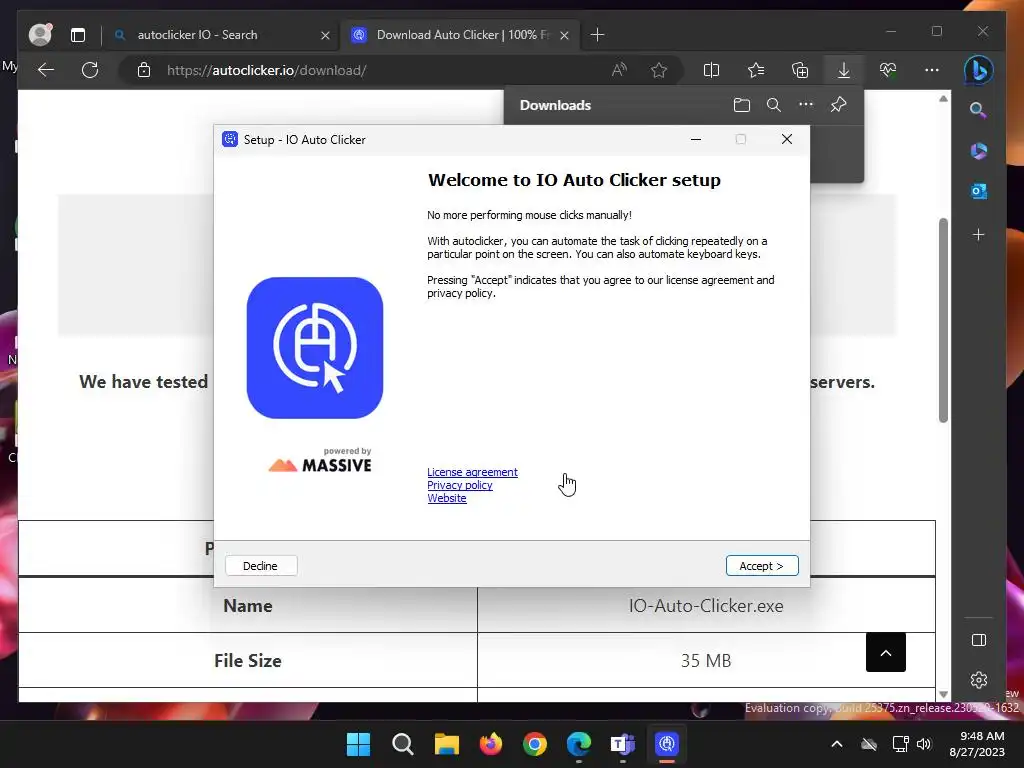Toggle Downloads button in Edge toolbar

tap(844, 70)
